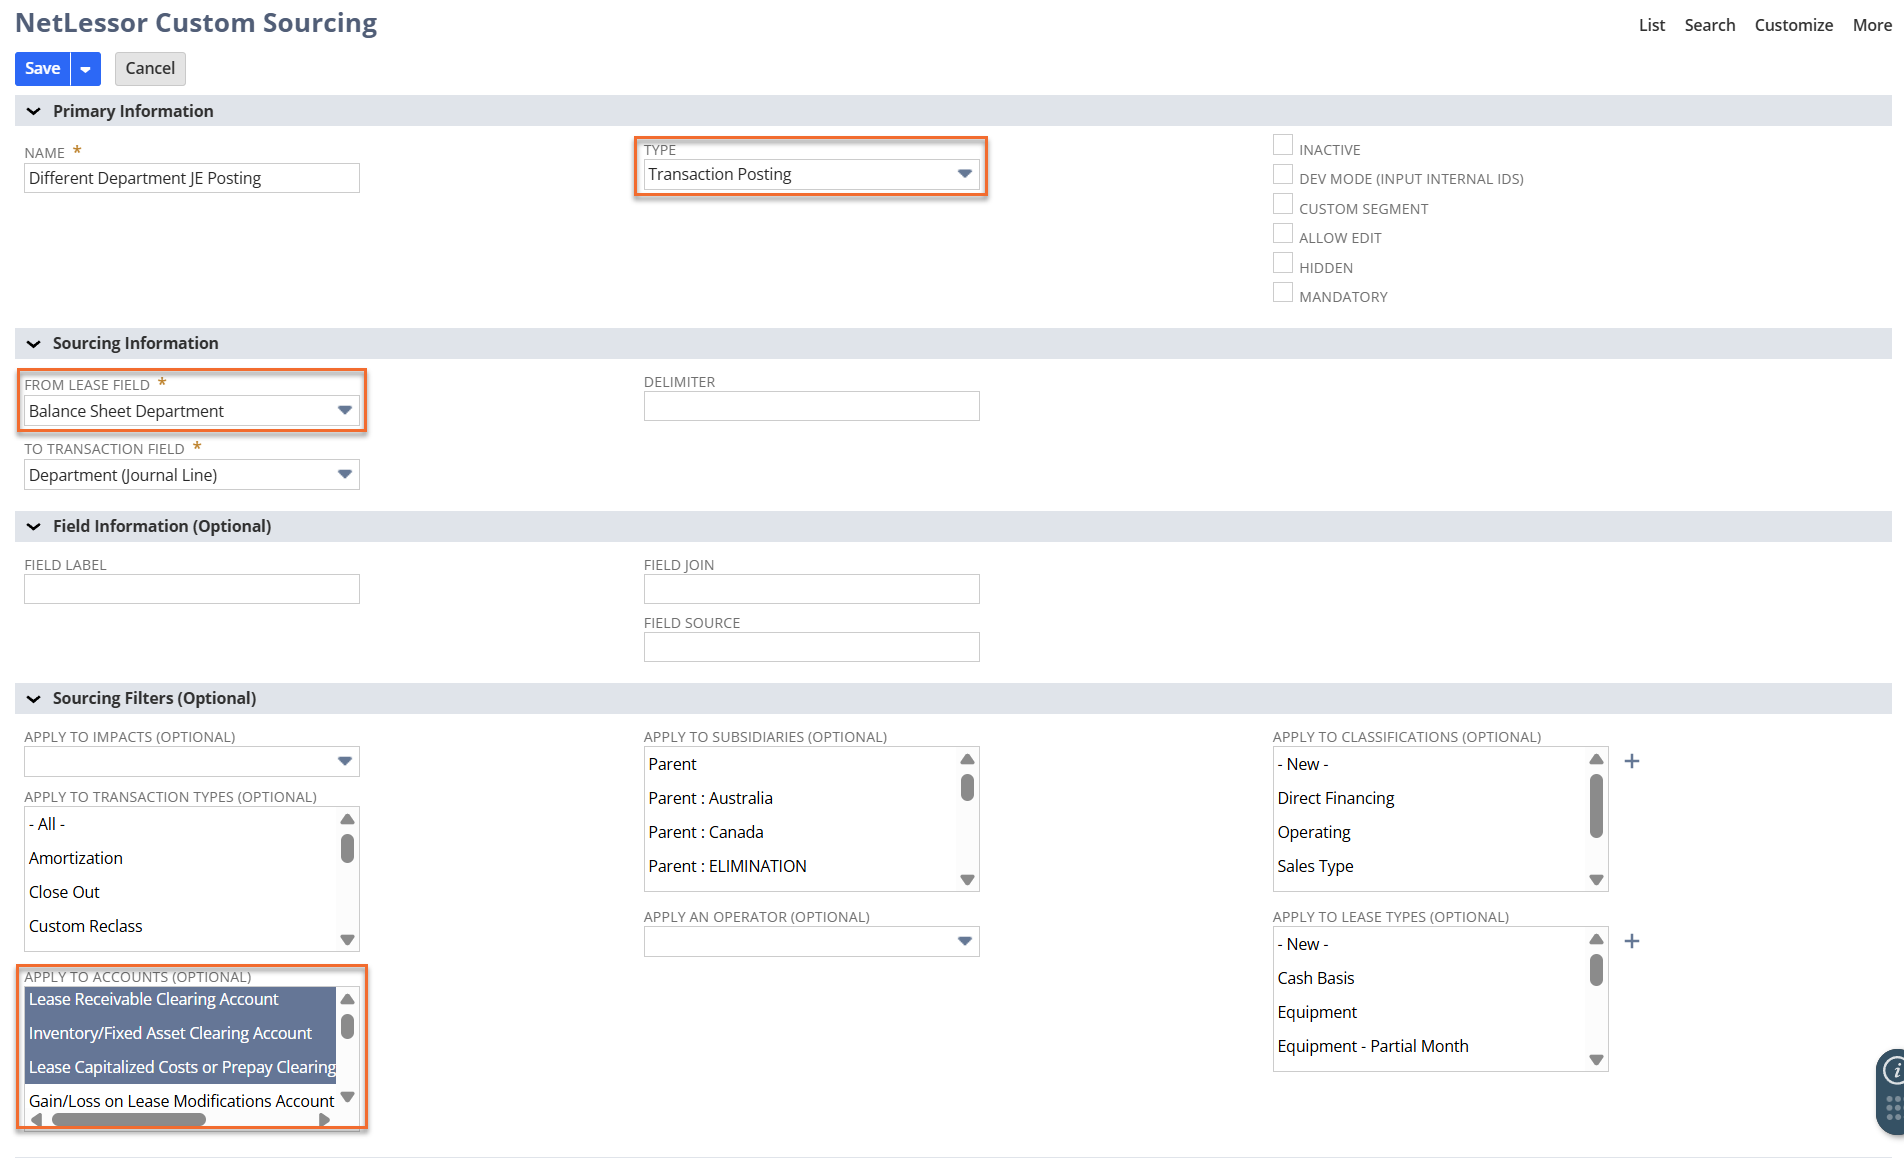
Task: Select Amortization in transaction types list
Action: pos(76,858)
